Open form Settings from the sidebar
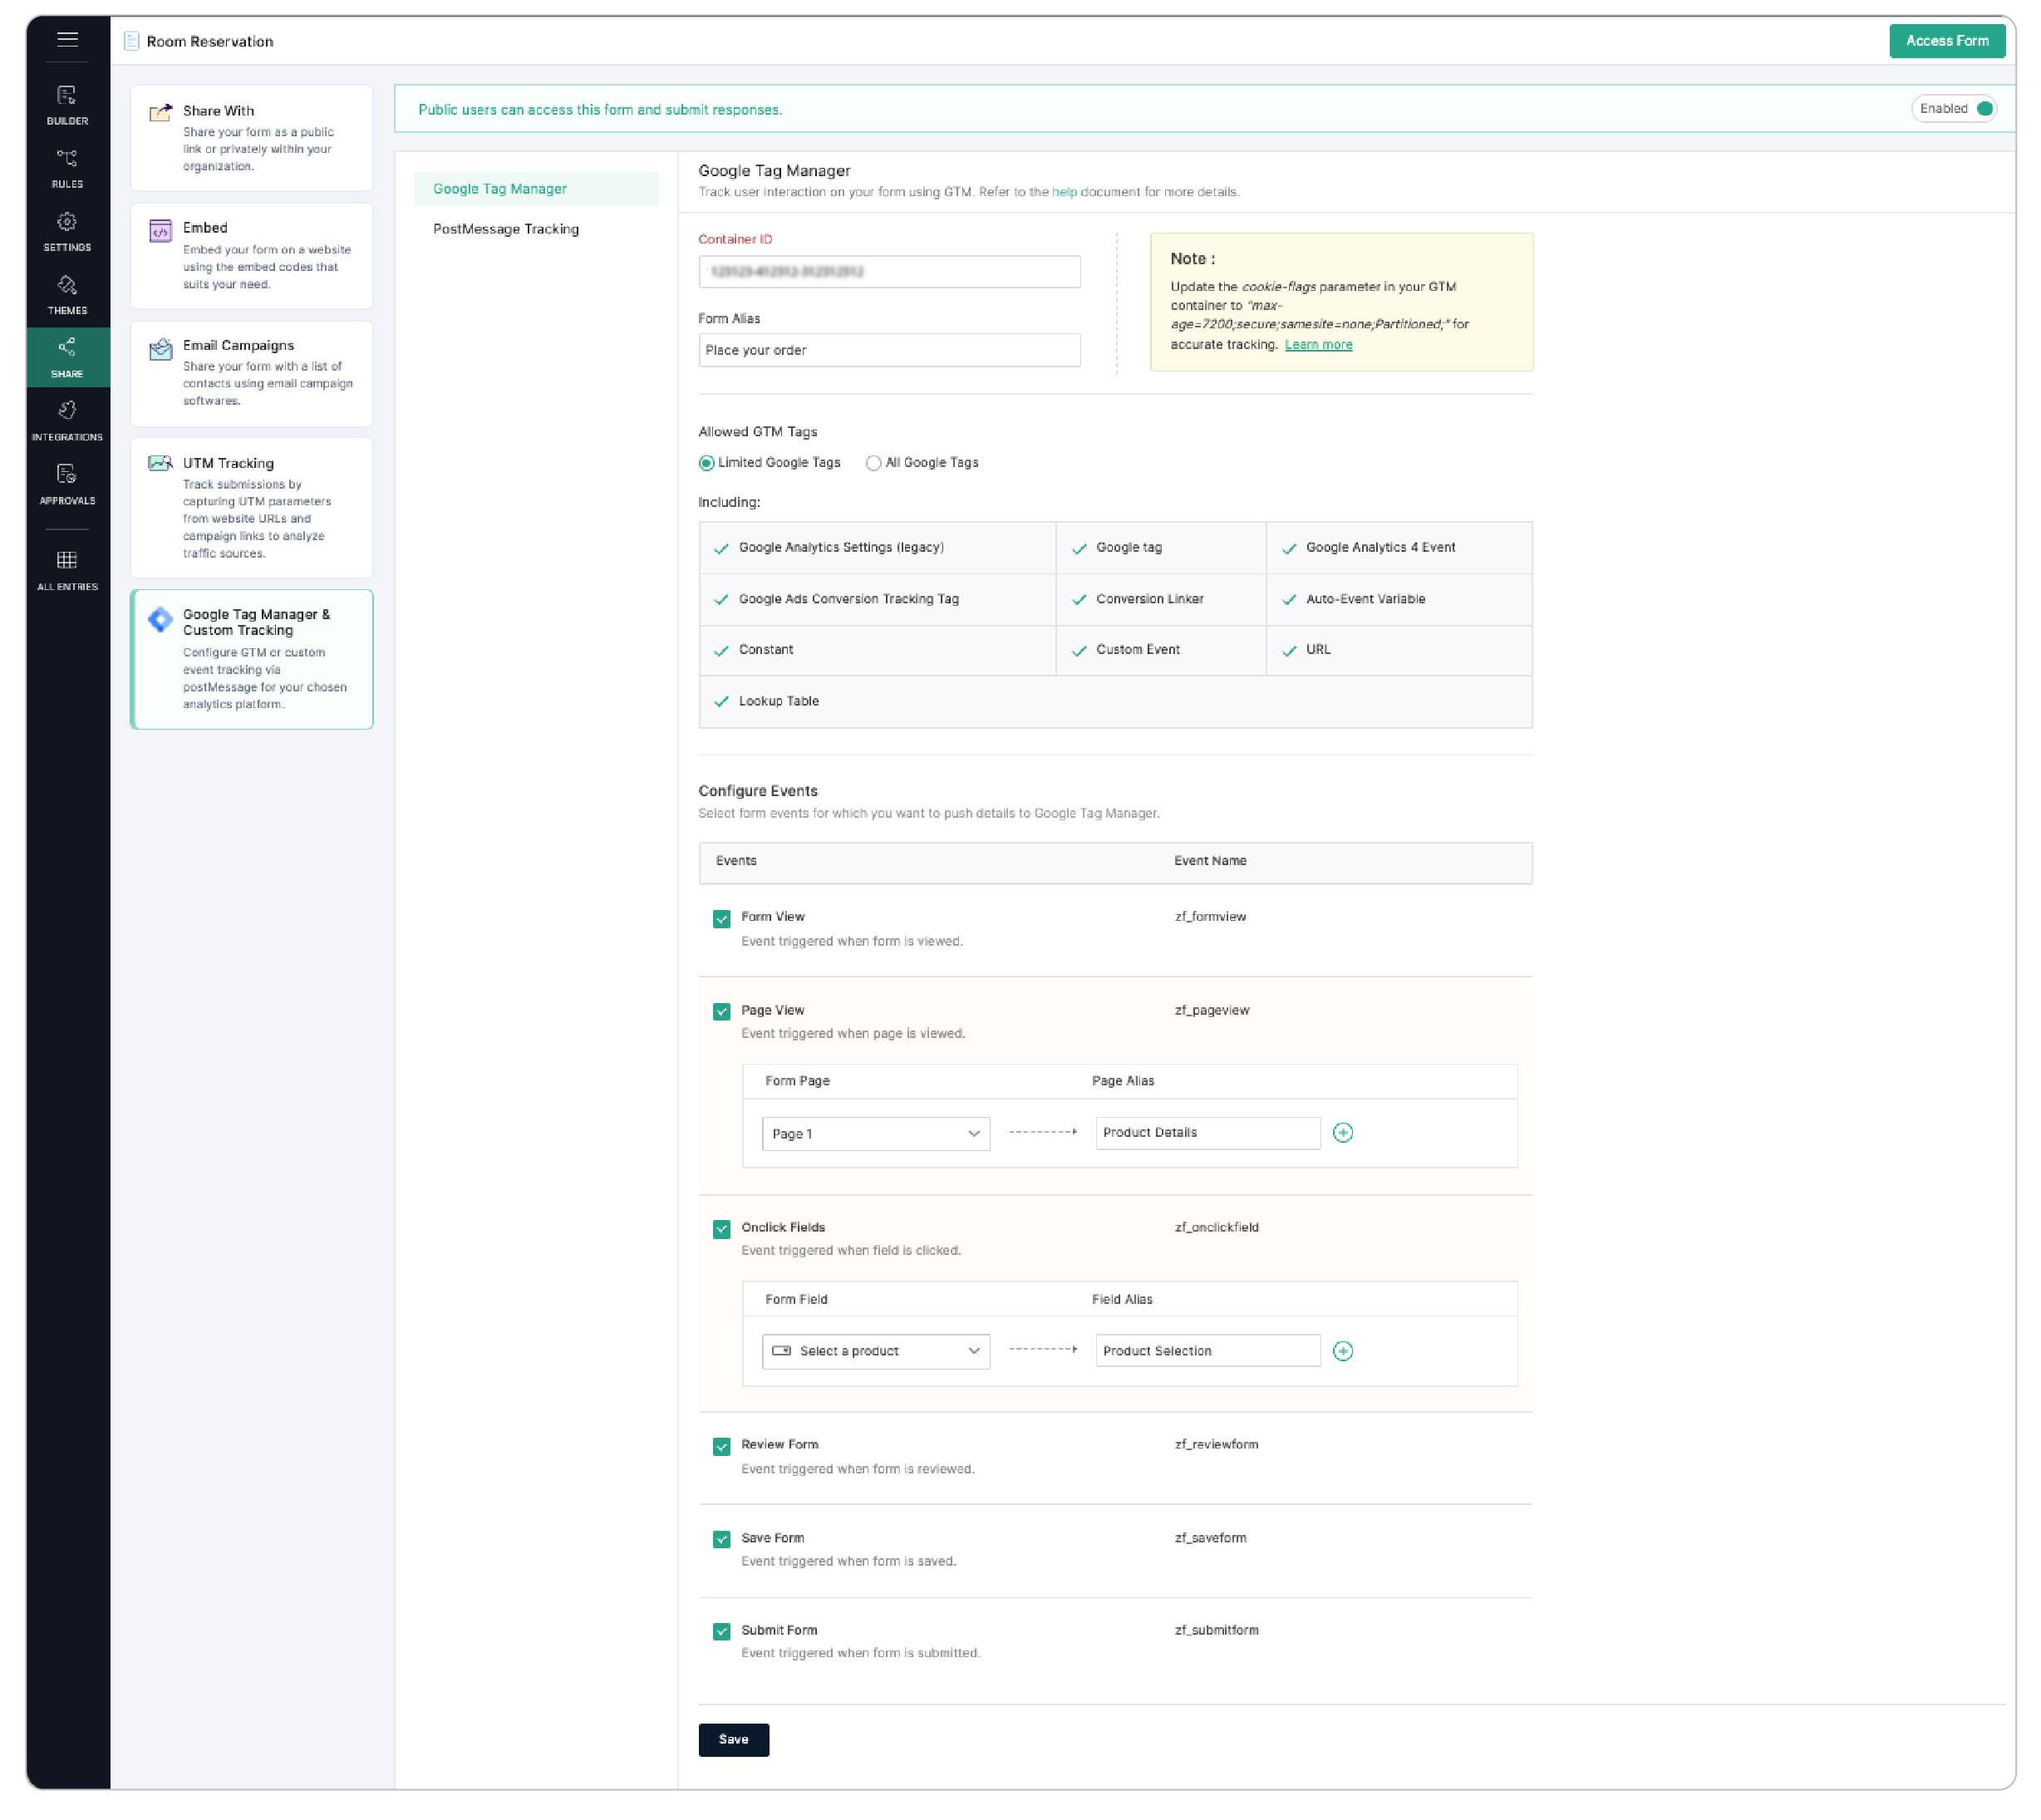The width and height of the screenshot is (2041, 1820). [x=66, y=229]
